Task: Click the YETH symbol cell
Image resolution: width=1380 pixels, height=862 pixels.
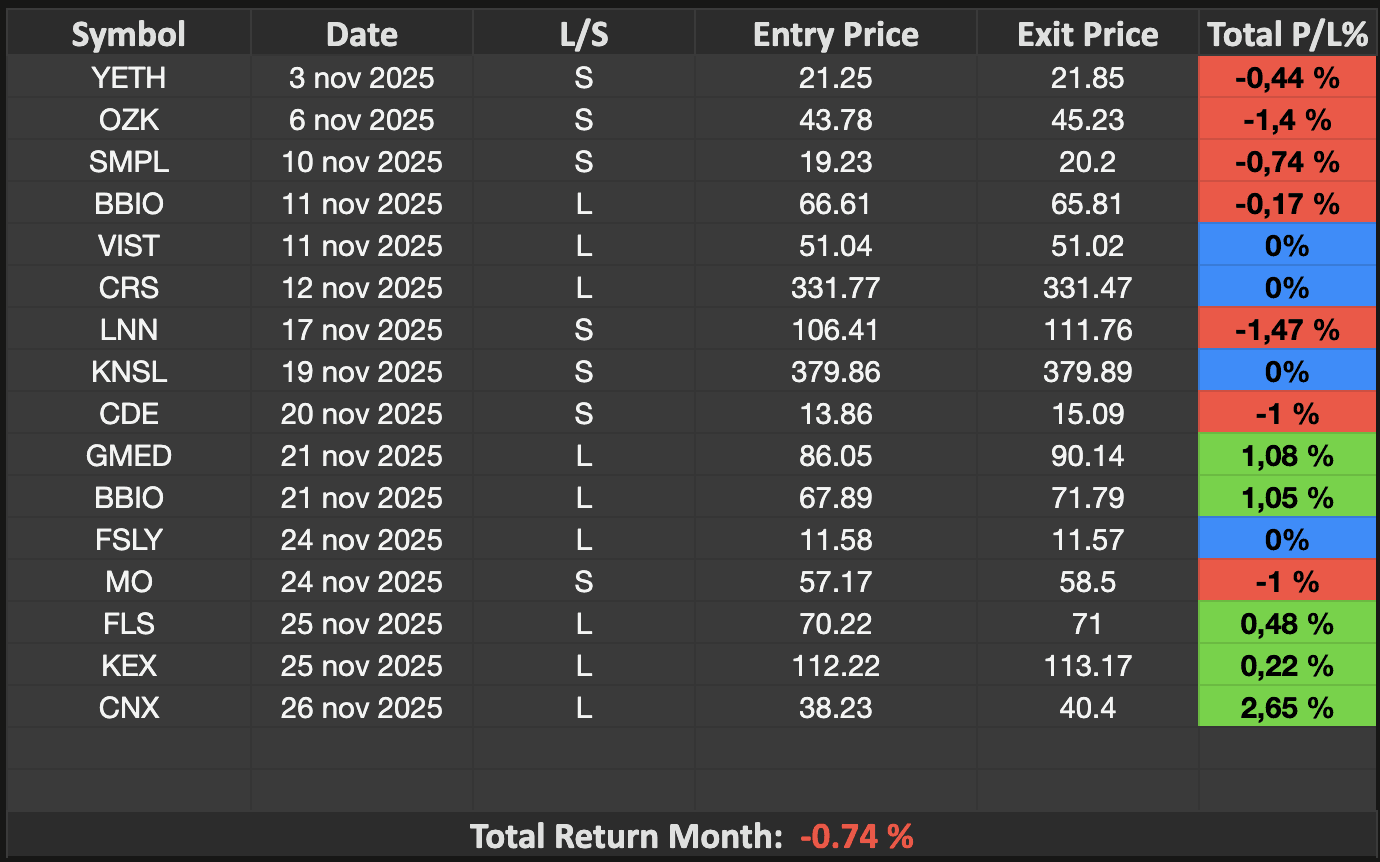Action: click(x=128, y=78)
